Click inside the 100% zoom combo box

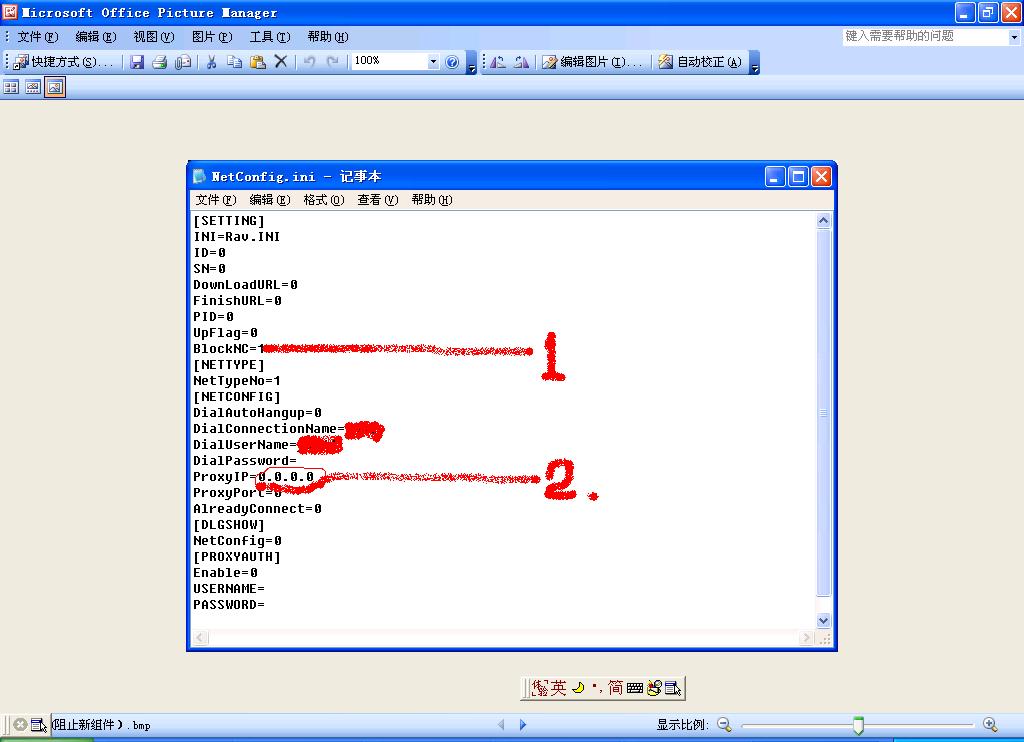tap(389, 61)
